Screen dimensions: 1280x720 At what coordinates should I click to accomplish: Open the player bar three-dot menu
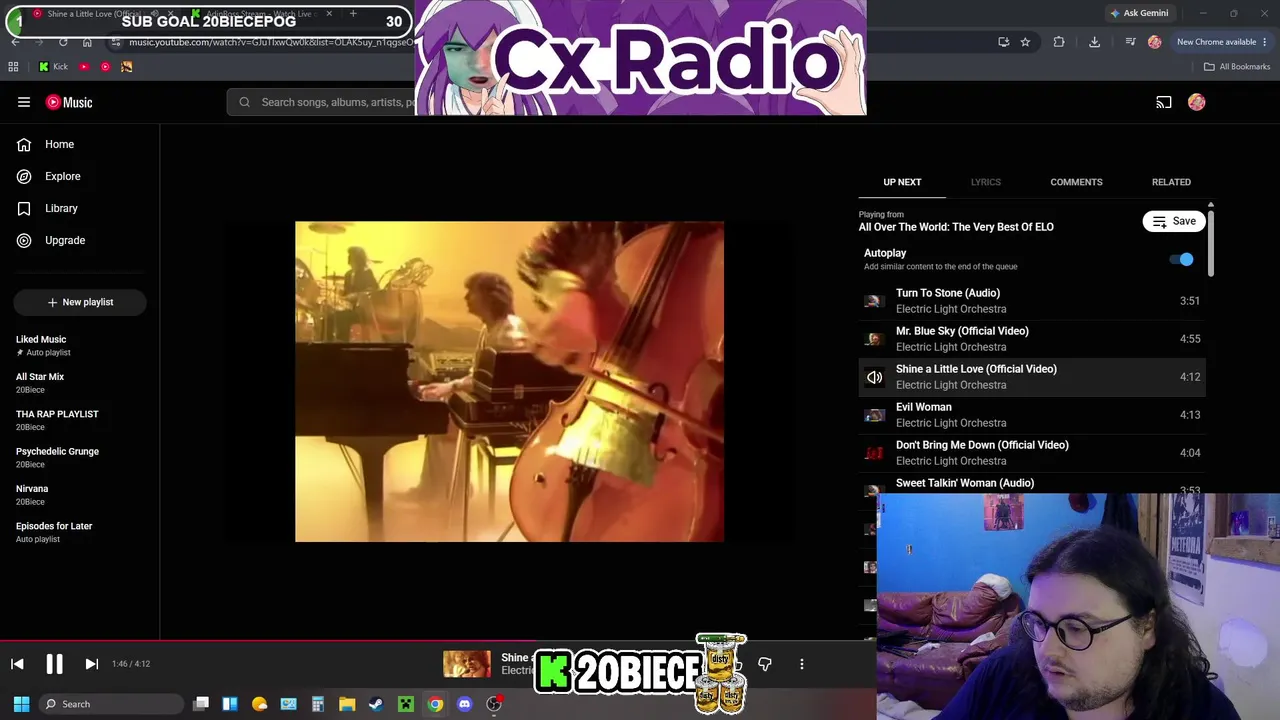(801, 664)
